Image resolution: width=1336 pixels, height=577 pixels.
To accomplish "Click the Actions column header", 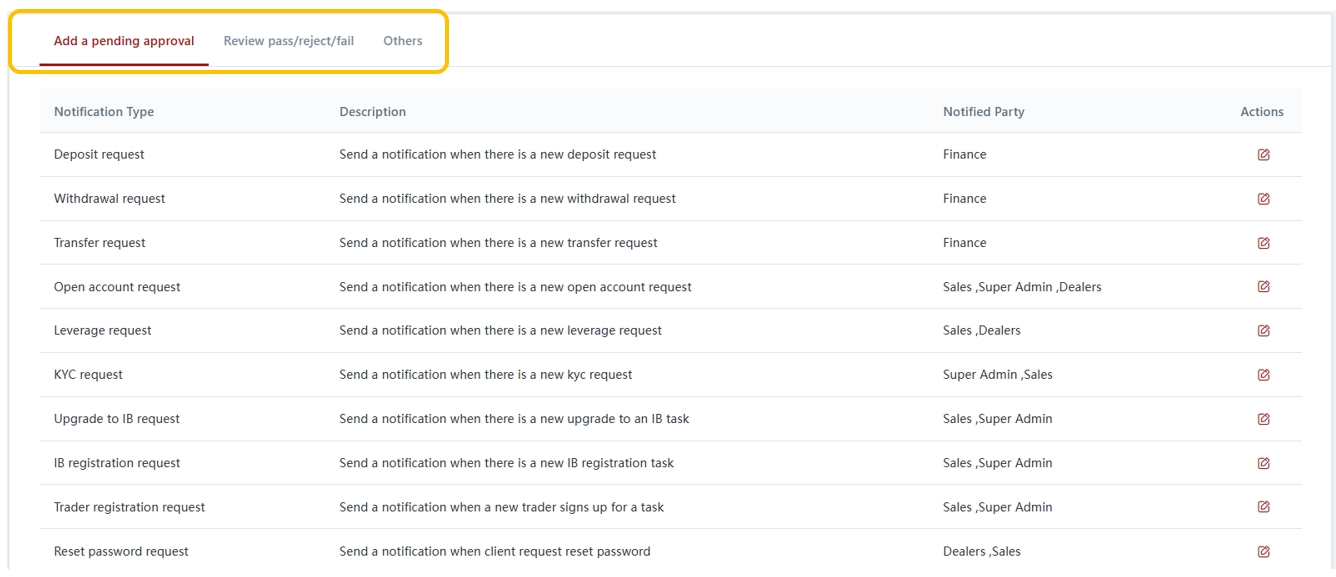I will (1261, 112).
